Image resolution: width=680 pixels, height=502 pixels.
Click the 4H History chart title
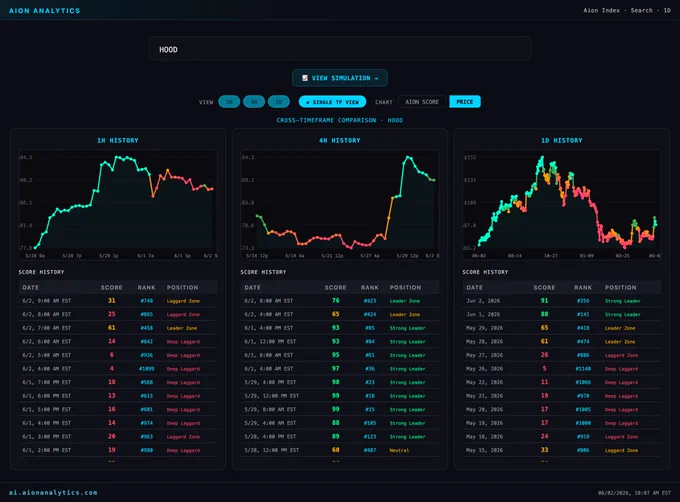click(x=340, y=140)
